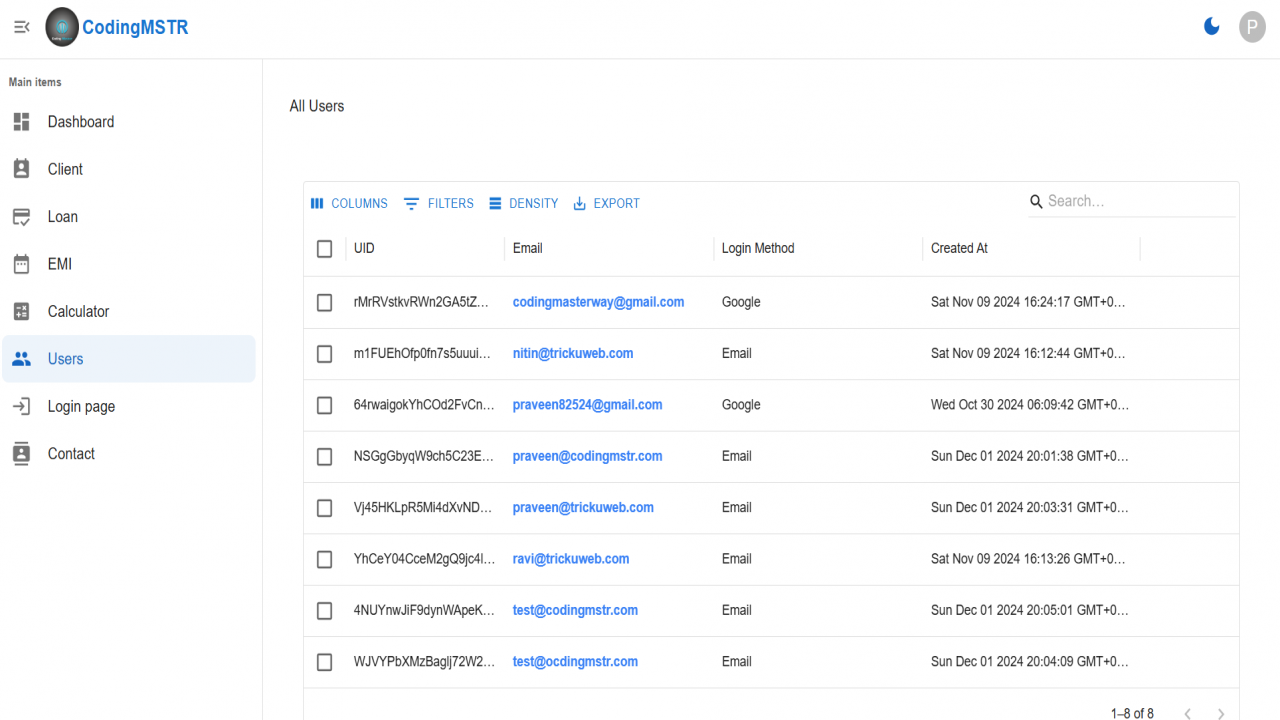Click the UID cell starting with NSGgGbyqW9ch5C23E
This screenshot has height=720, width=1280.
(x=425, y=456)
